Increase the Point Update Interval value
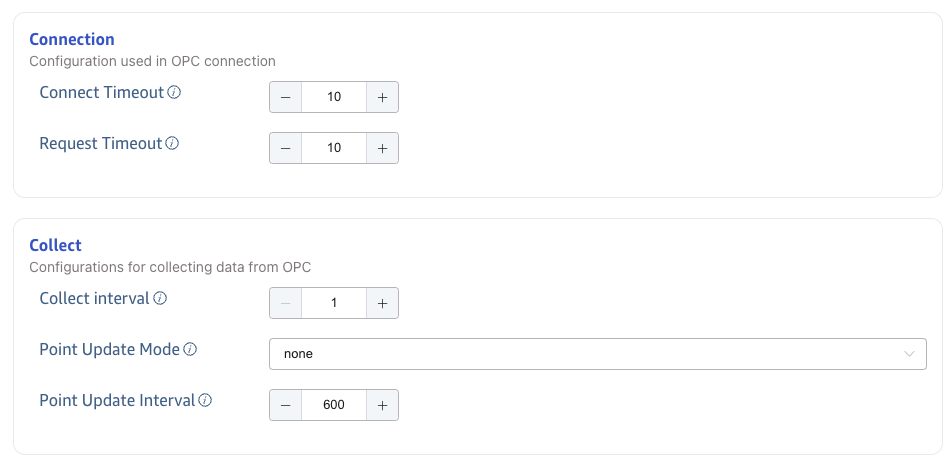Screen dimensions: 949x468 382,405
